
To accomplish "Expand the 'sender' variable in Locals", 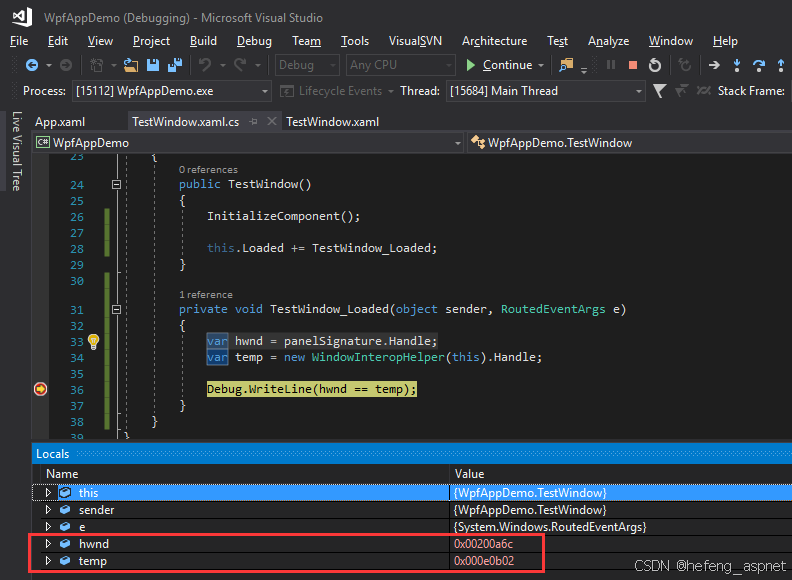I will click(x=48, y=510).
